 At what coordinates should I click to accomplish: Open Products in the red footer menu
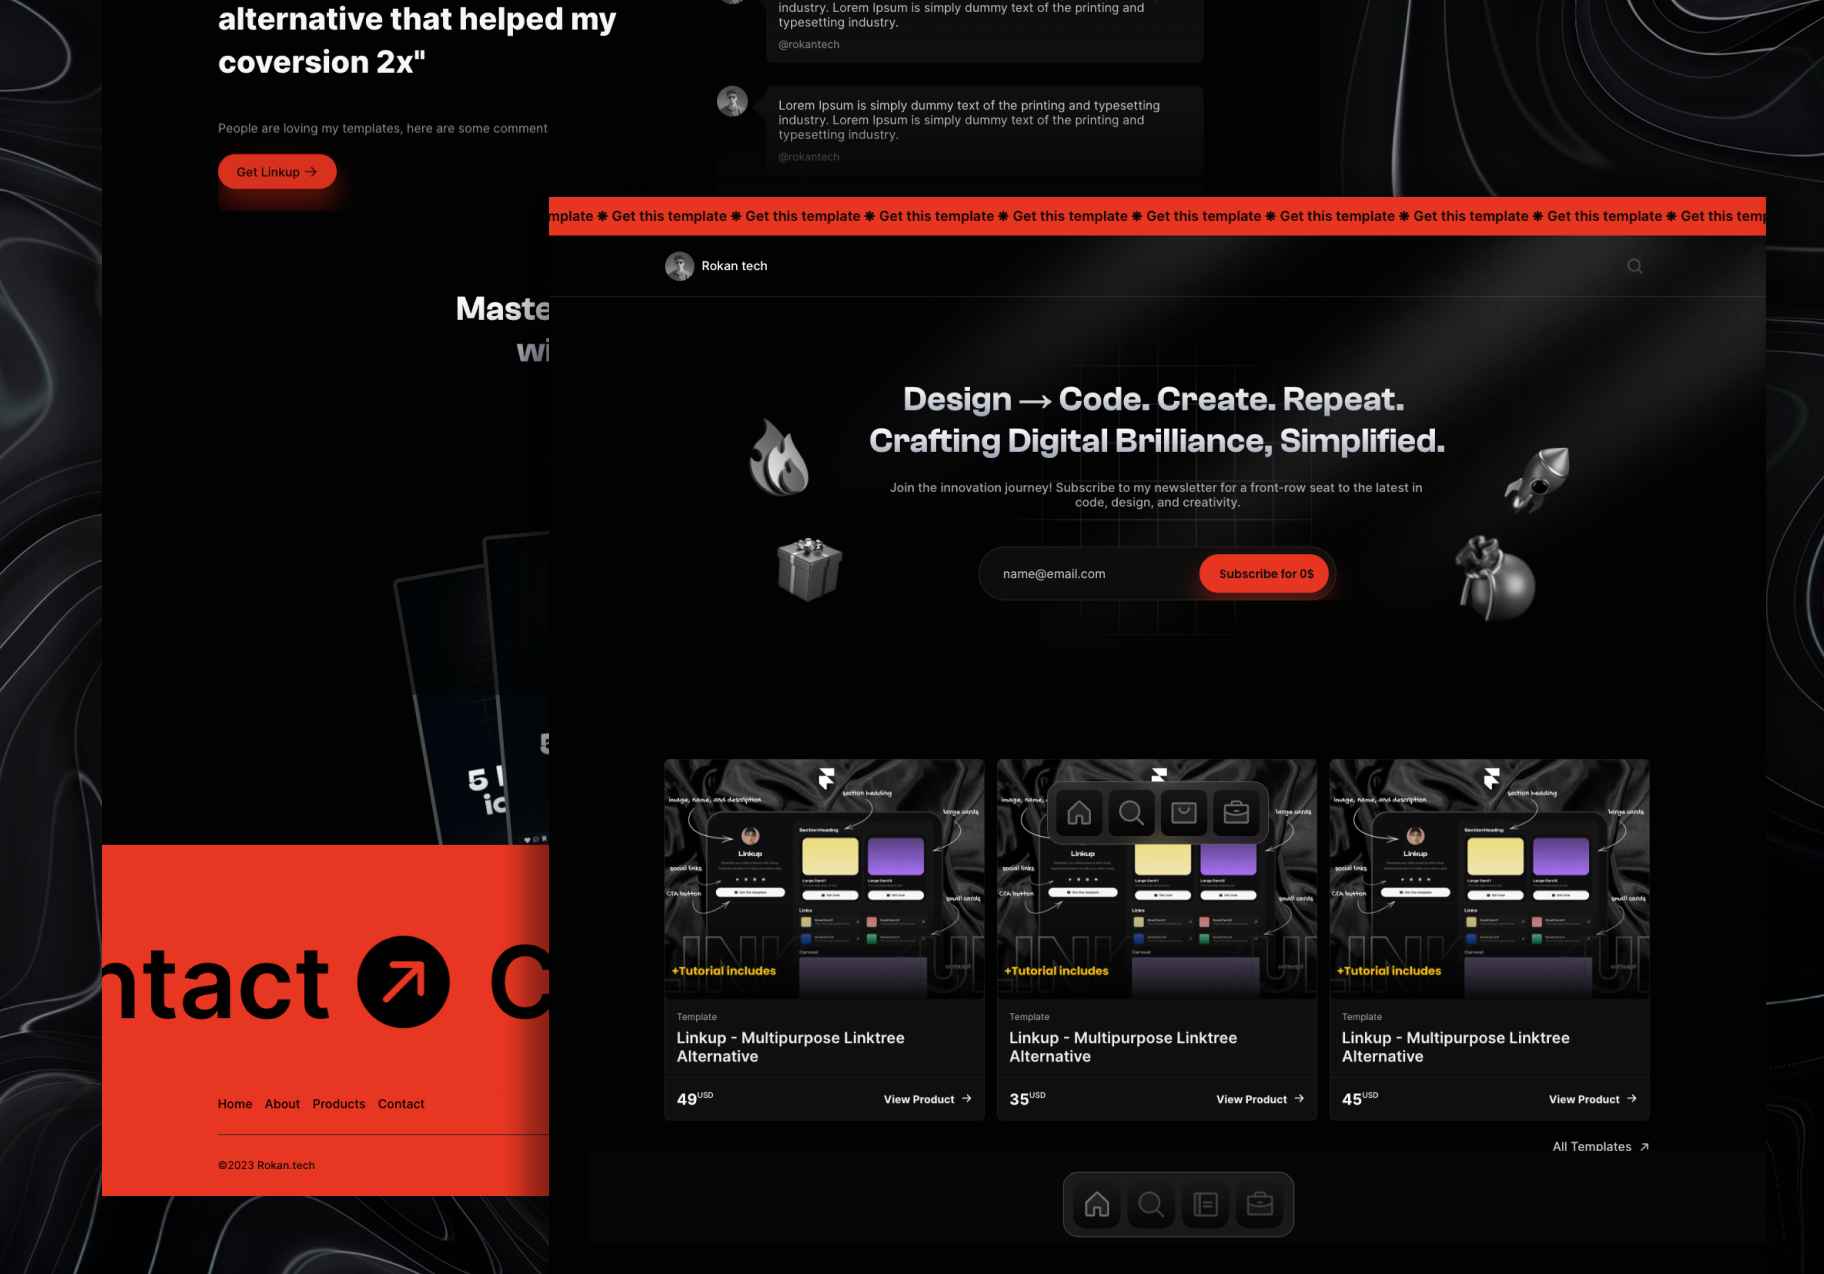[339, 1104]
